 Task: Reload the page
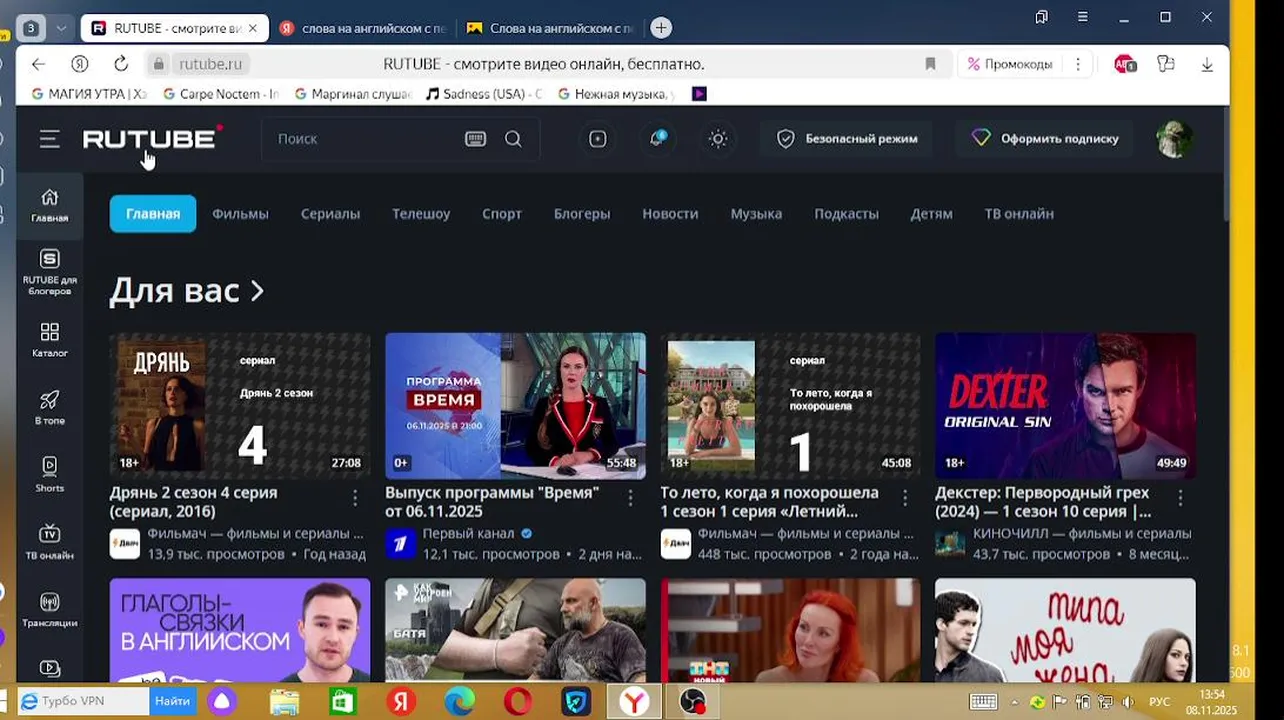121,64
